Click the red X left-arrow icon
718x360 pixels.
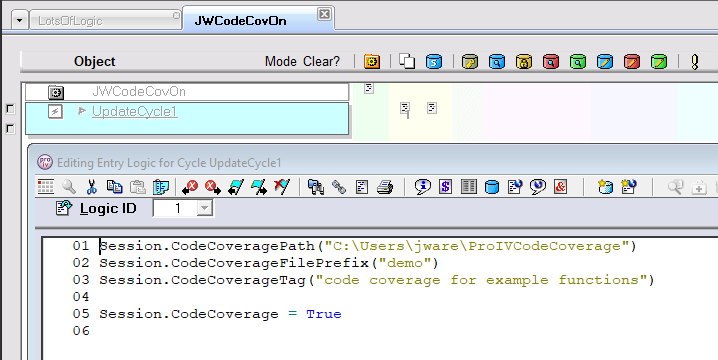click(x=190, y=187)
